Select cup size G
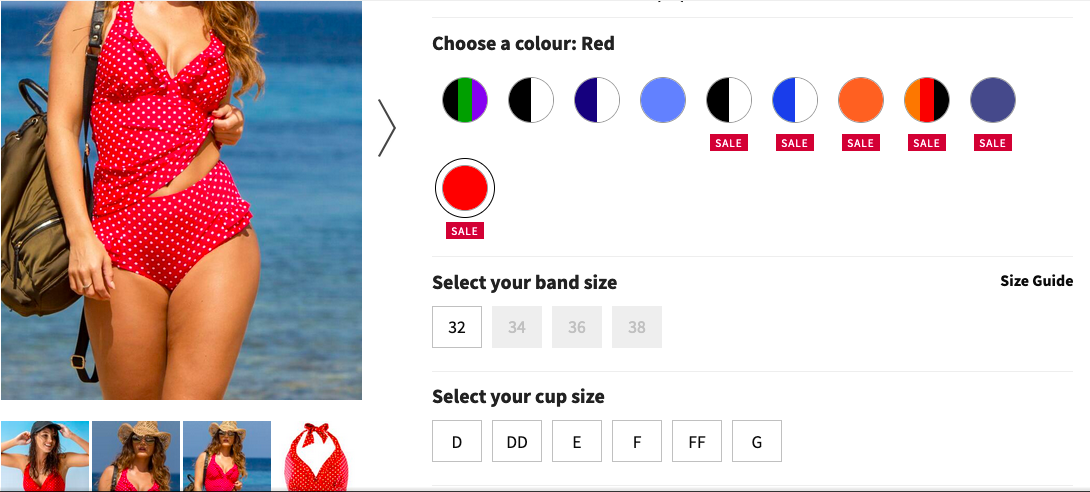 757,441
